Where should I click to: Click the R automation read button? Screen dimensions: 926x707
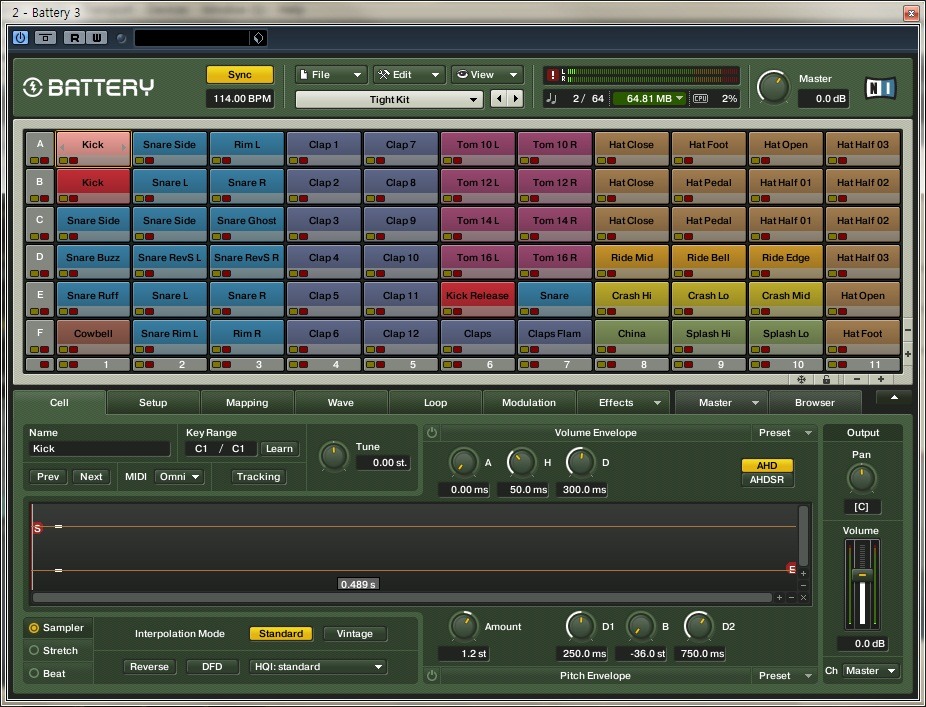74,38
